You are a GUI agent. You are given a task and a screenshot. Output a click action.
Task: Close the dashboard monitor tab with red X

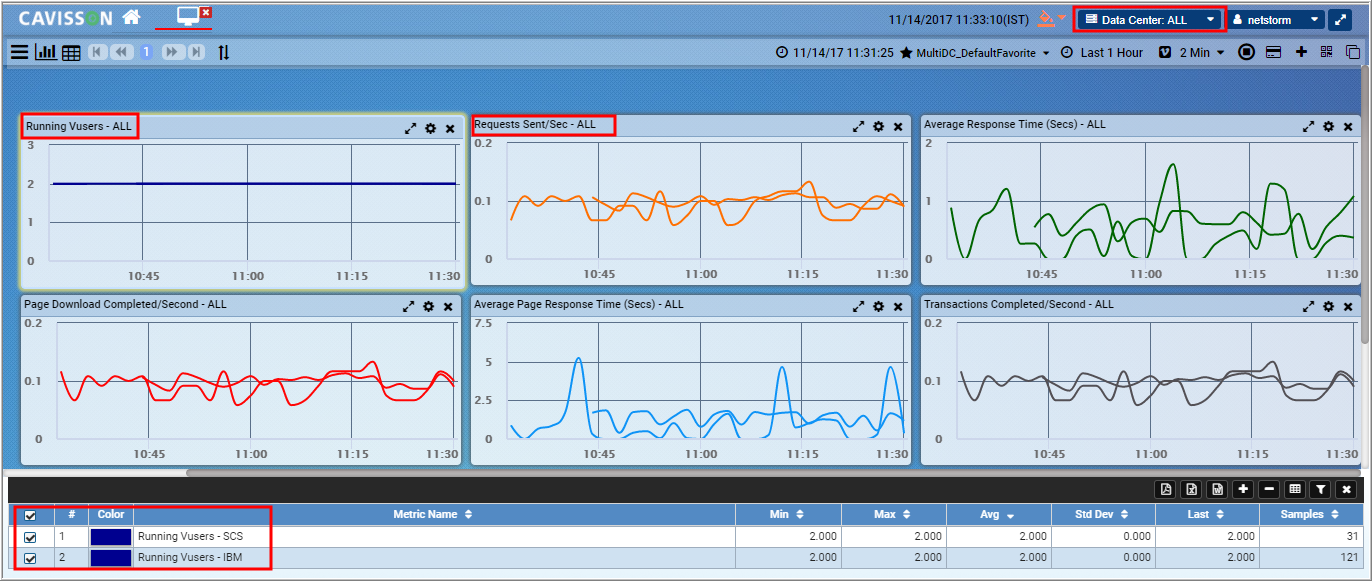tap(205, 12)
